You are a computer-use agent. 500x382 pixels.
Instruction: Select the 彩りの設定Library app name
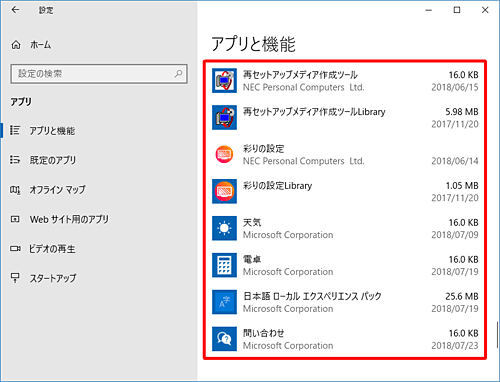click(x=277, y=186)
